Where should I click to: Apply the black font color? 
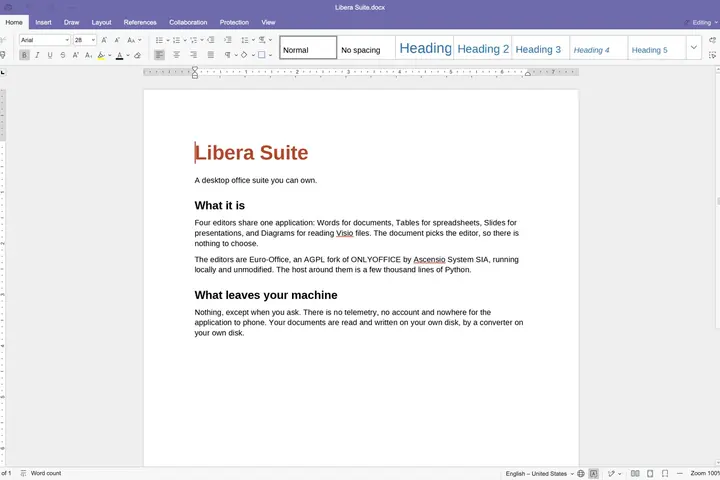[119, 55]
